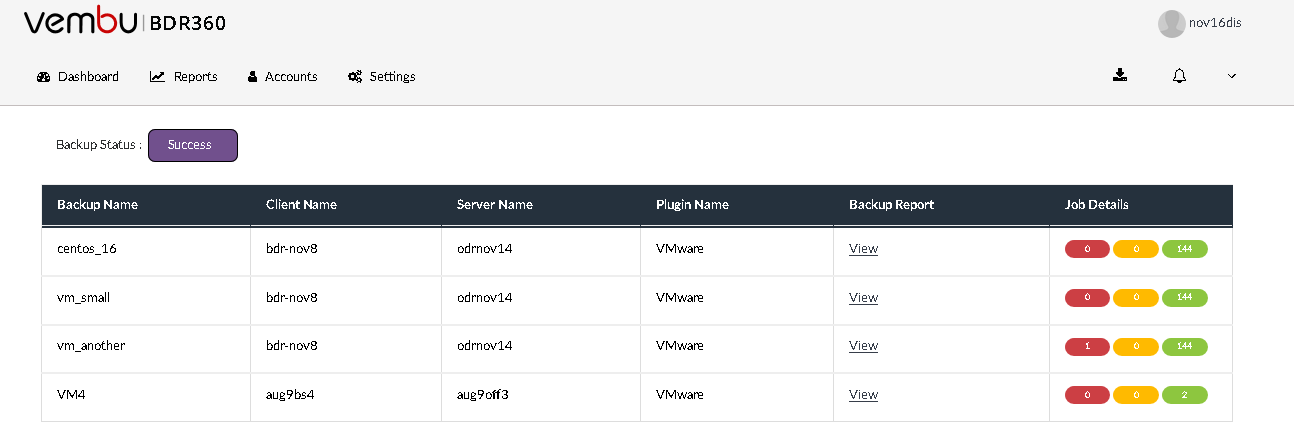Click the download icon in header
Screen dimensions: 1294x447
click(x=1120, y=75)
